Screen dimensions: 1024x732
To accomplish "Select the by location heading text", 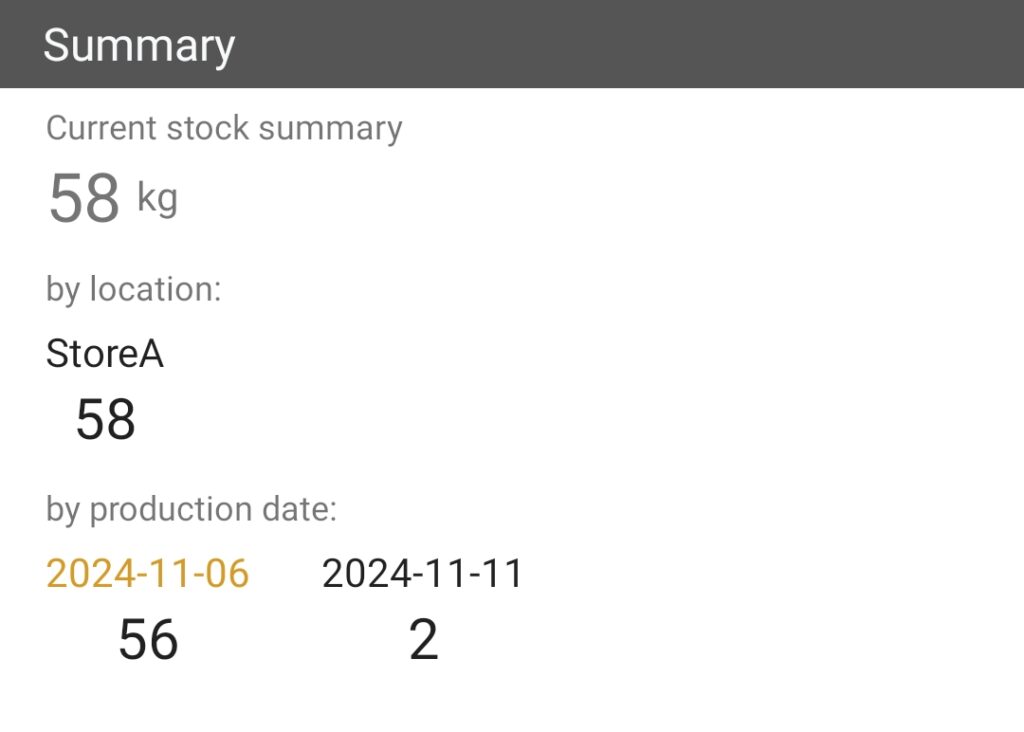I will 135,288.
